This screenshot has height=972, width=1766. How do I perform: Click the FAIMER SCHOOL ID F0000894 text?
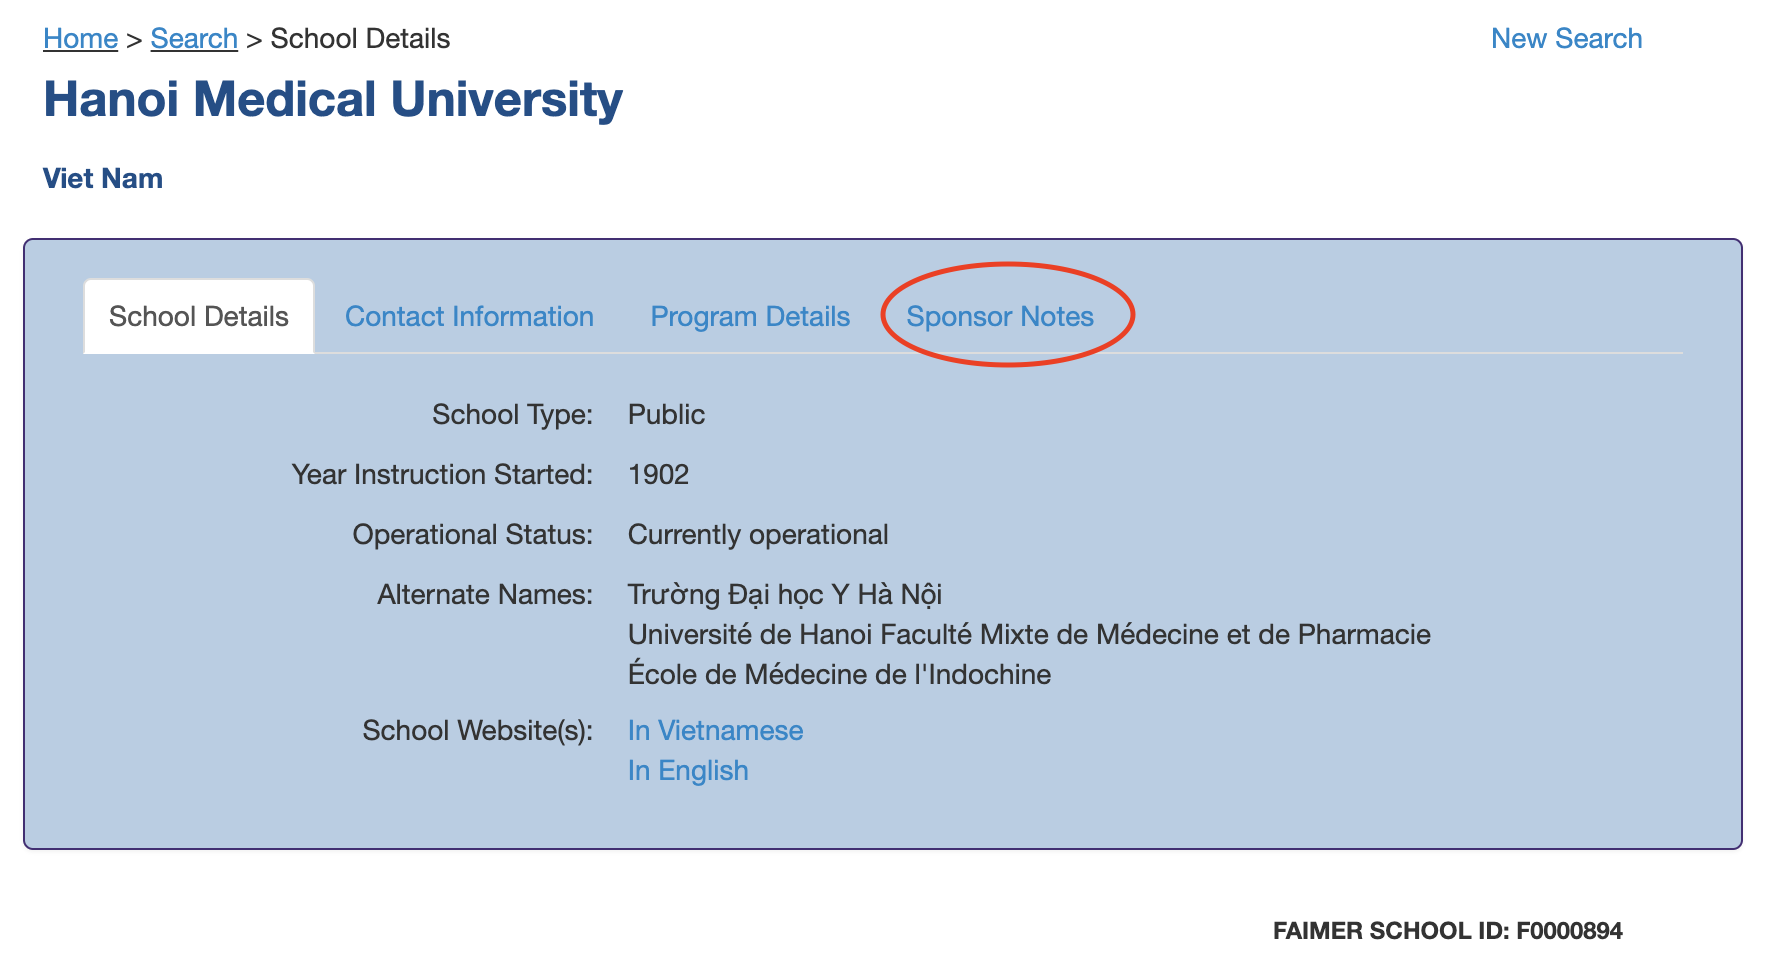[x=1447, y=931]
